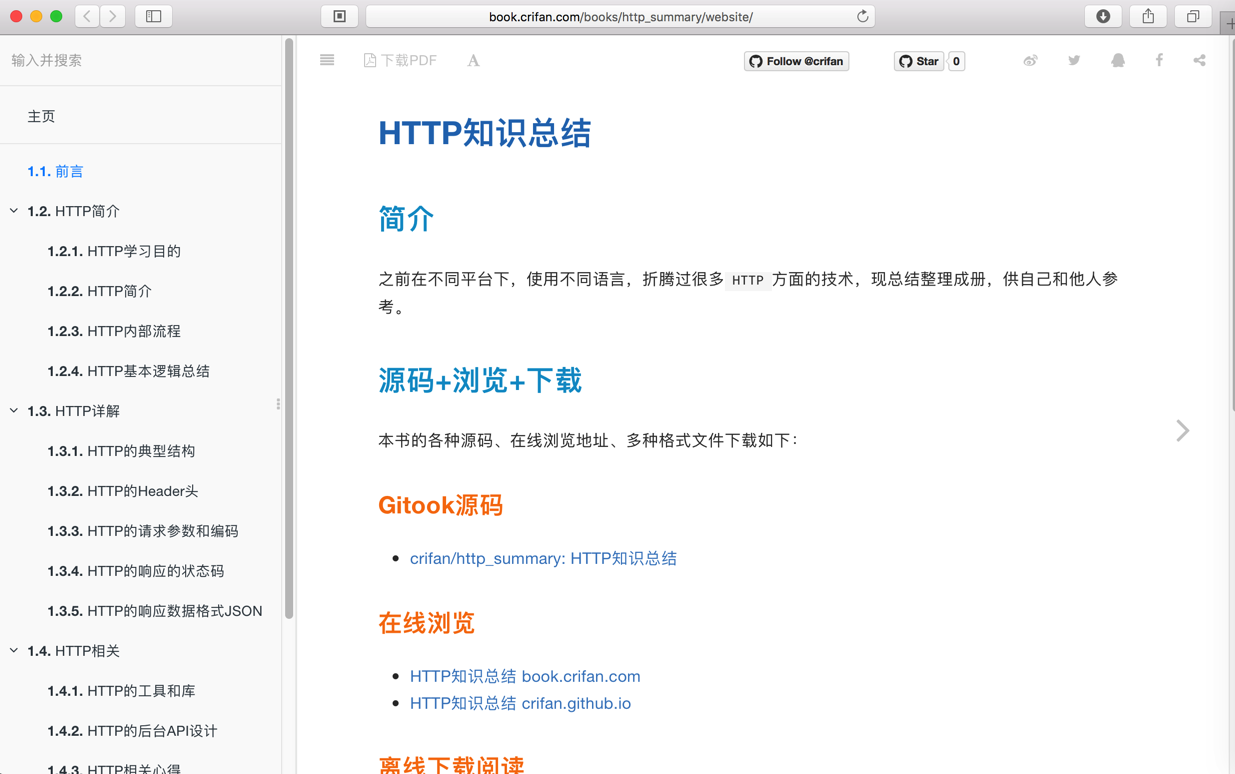Click Safari share sheet icon

[1148, 16]
